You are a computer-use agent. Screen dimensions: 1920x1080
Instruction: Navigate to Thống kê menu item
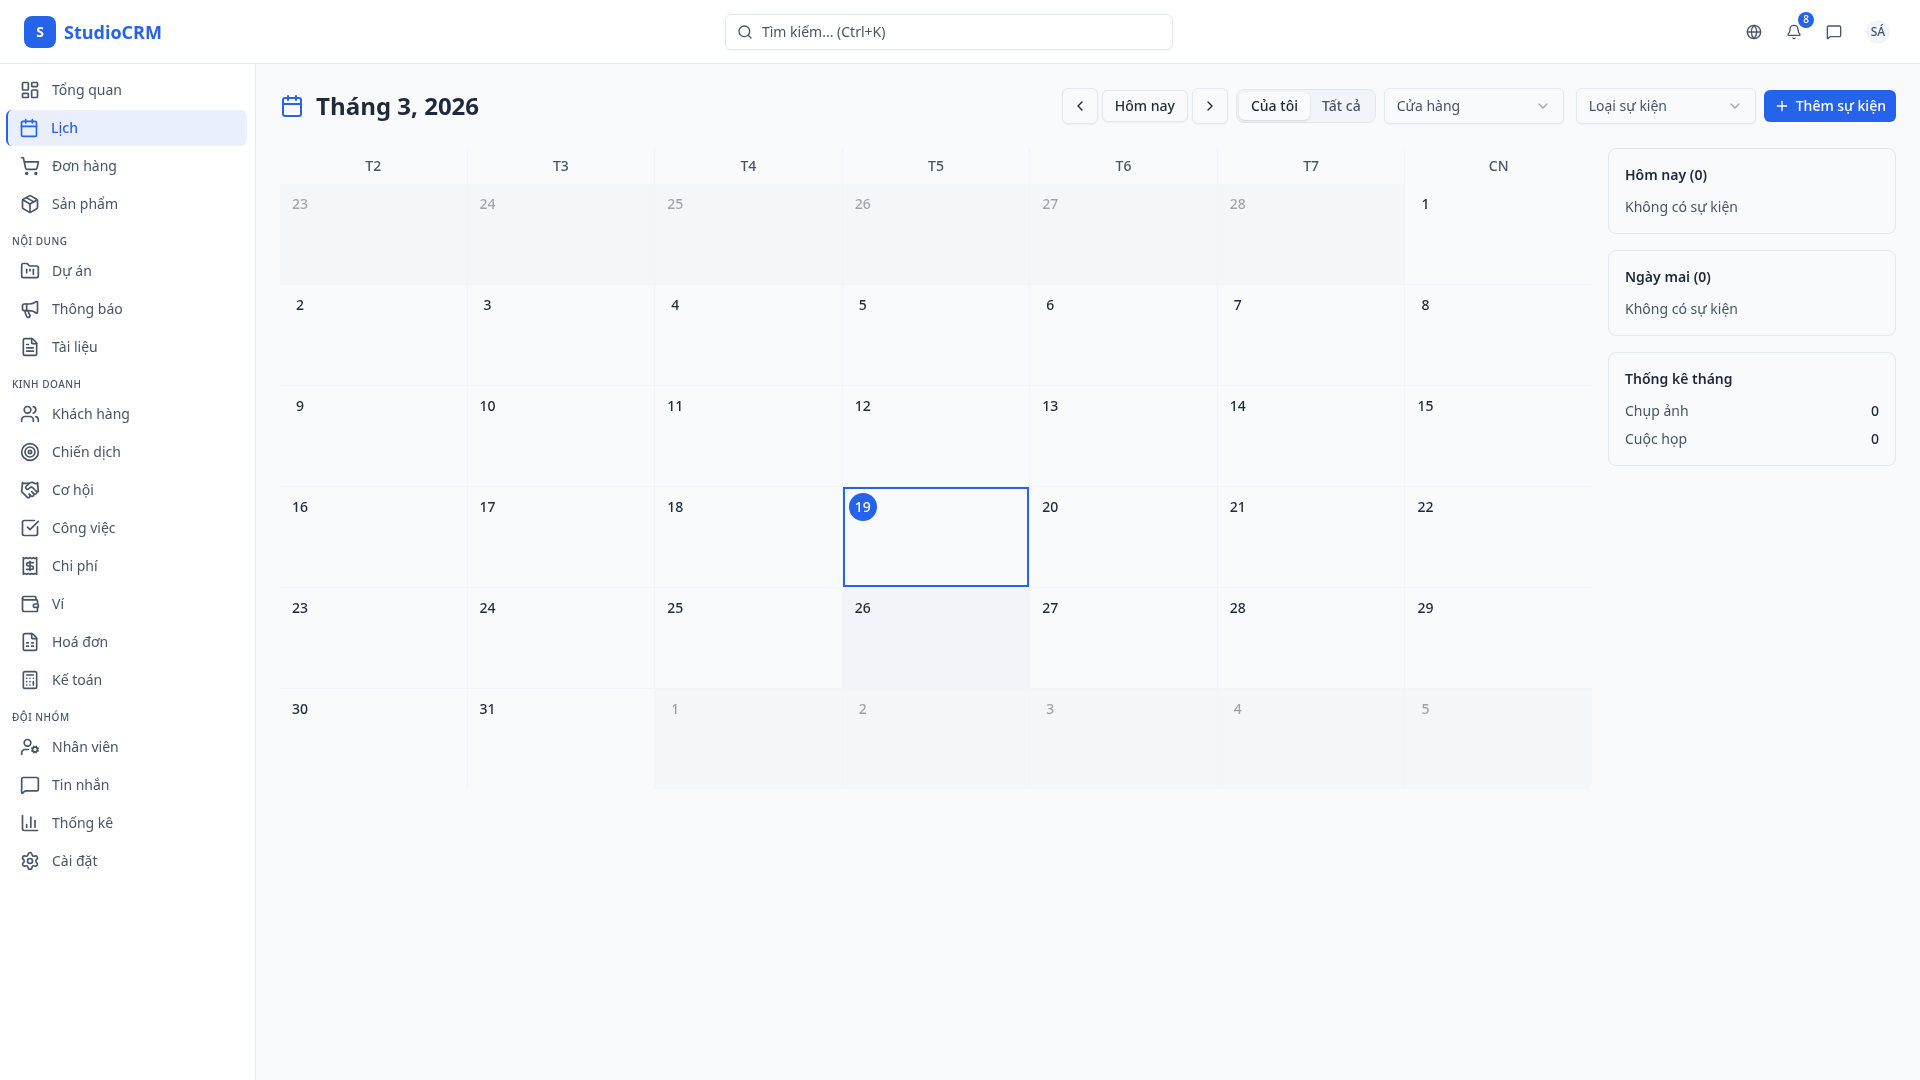click(82, 823)
